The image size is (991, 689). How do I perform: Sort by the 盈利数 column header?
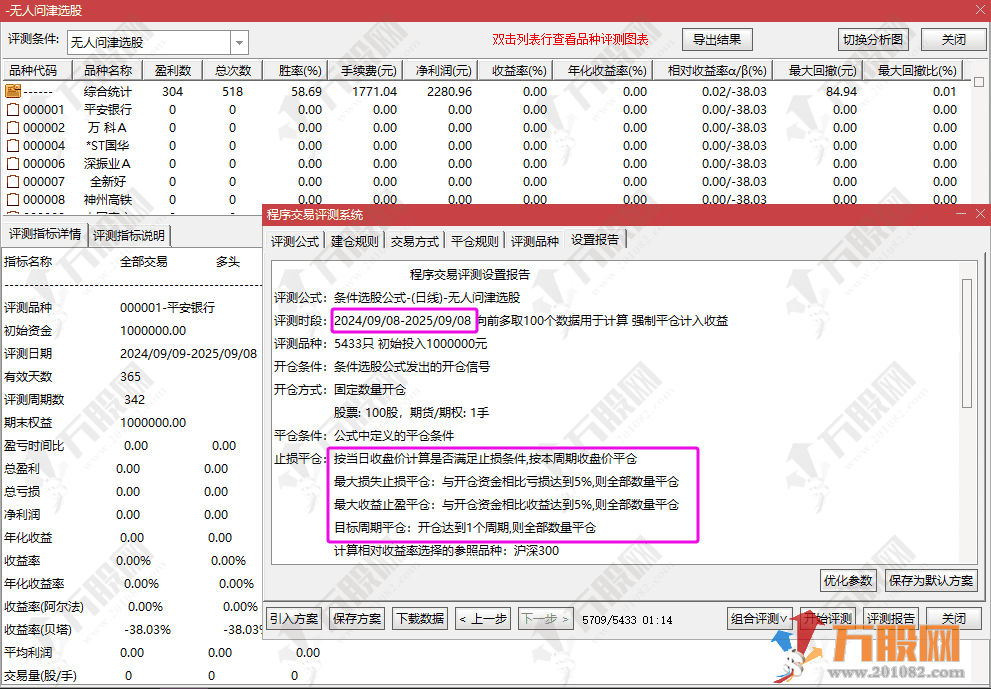click(x=173, y=70)
